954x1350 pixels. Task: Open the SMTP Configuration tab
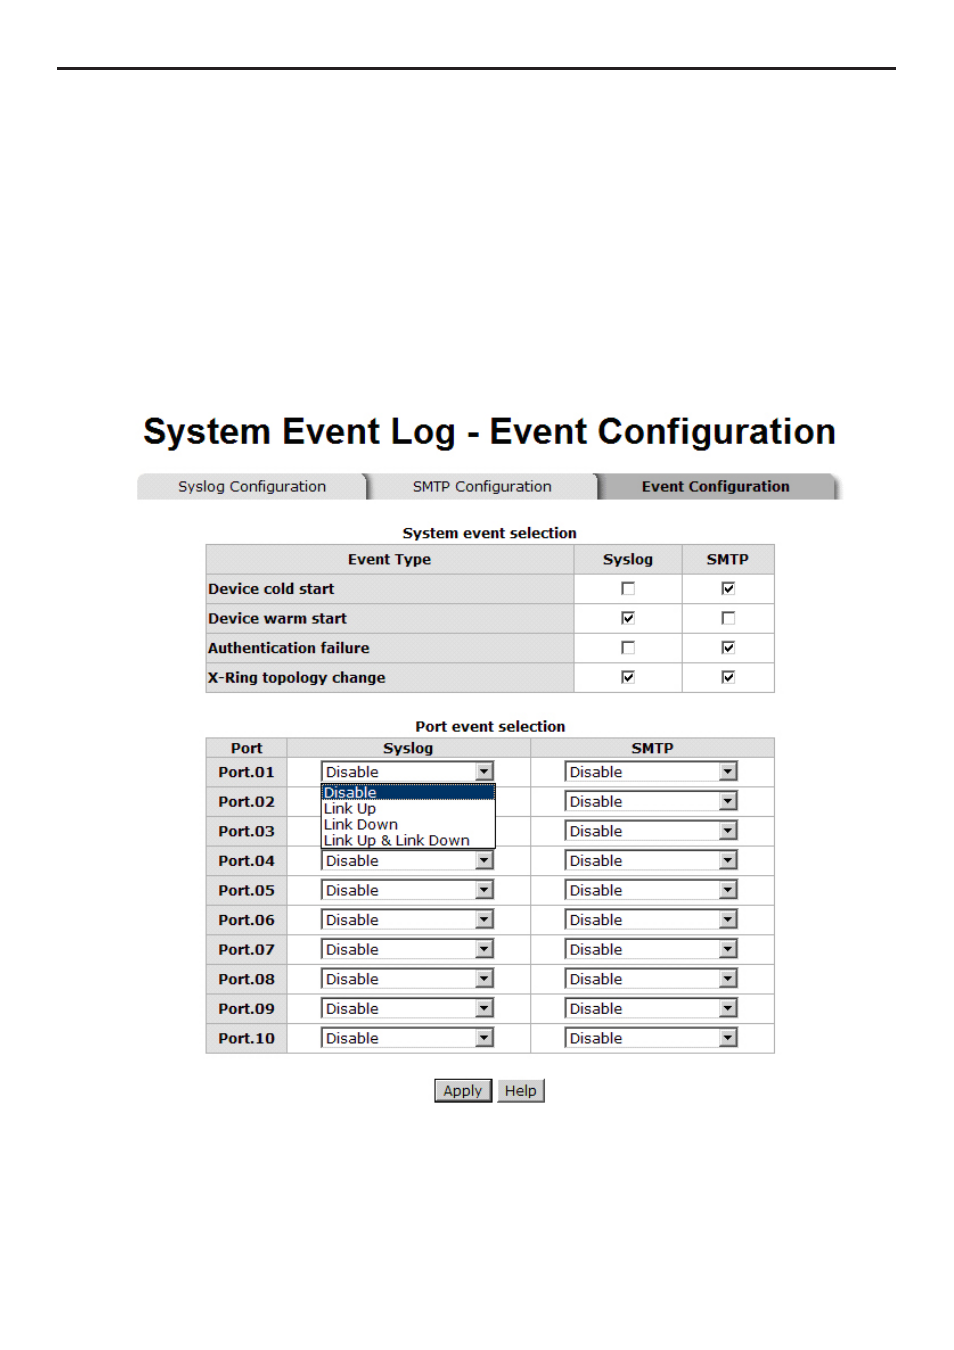click(x=482, y=486)
